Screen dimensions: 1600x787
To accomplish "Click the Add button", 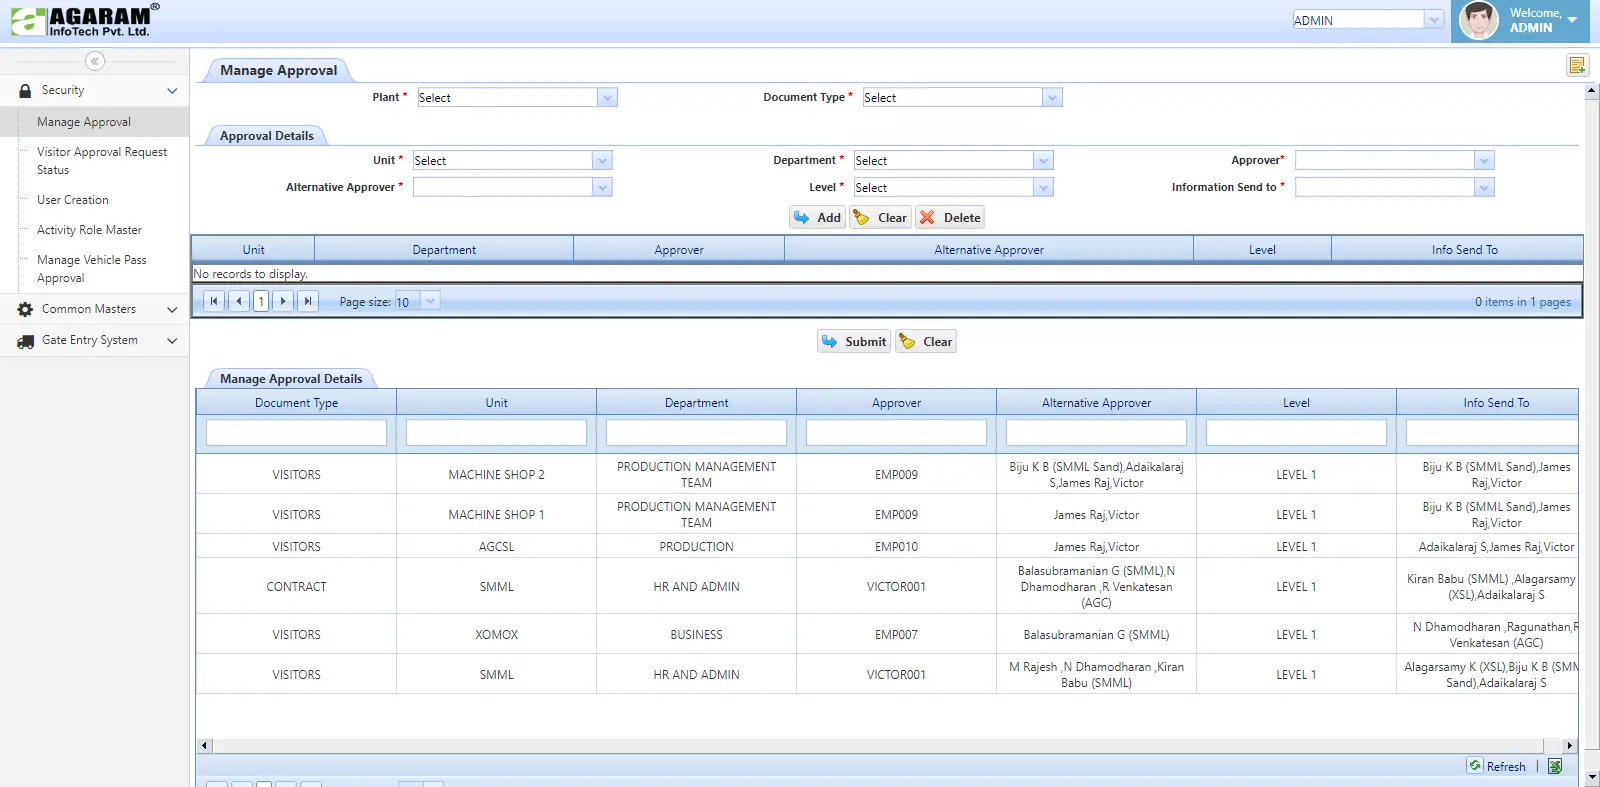I will click(818, 217).
